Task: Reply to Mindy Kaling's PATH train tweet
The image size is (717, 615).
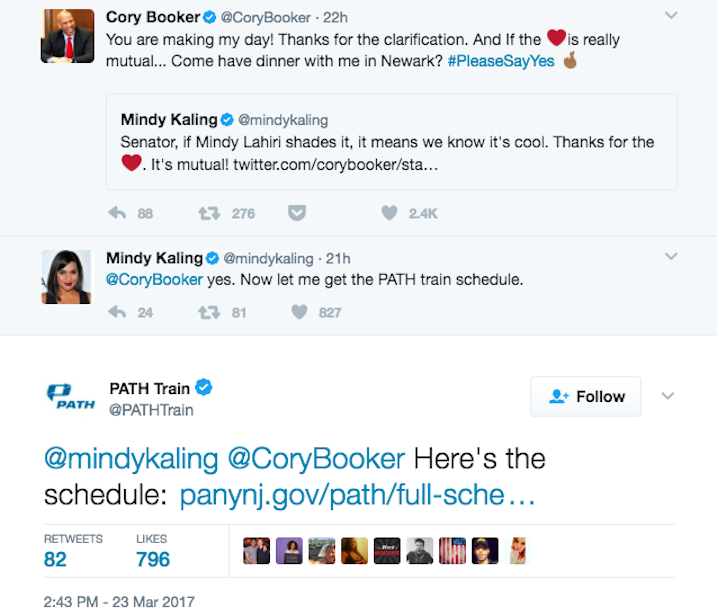Action: pos(117,312)
